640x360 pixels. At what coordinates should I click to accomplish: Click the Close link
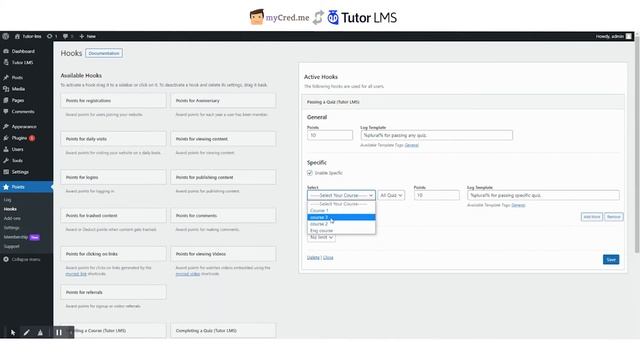328,258
